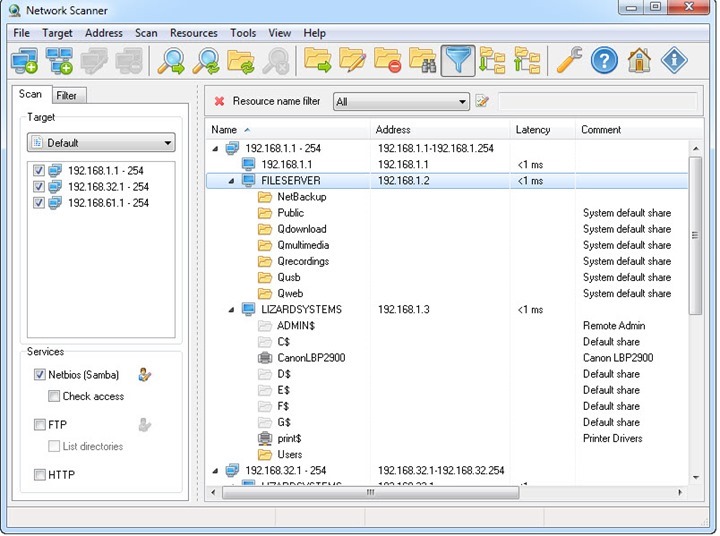Click the folder with red minus icon
Viewport: 720px width, 536px height.
(387, 61)
